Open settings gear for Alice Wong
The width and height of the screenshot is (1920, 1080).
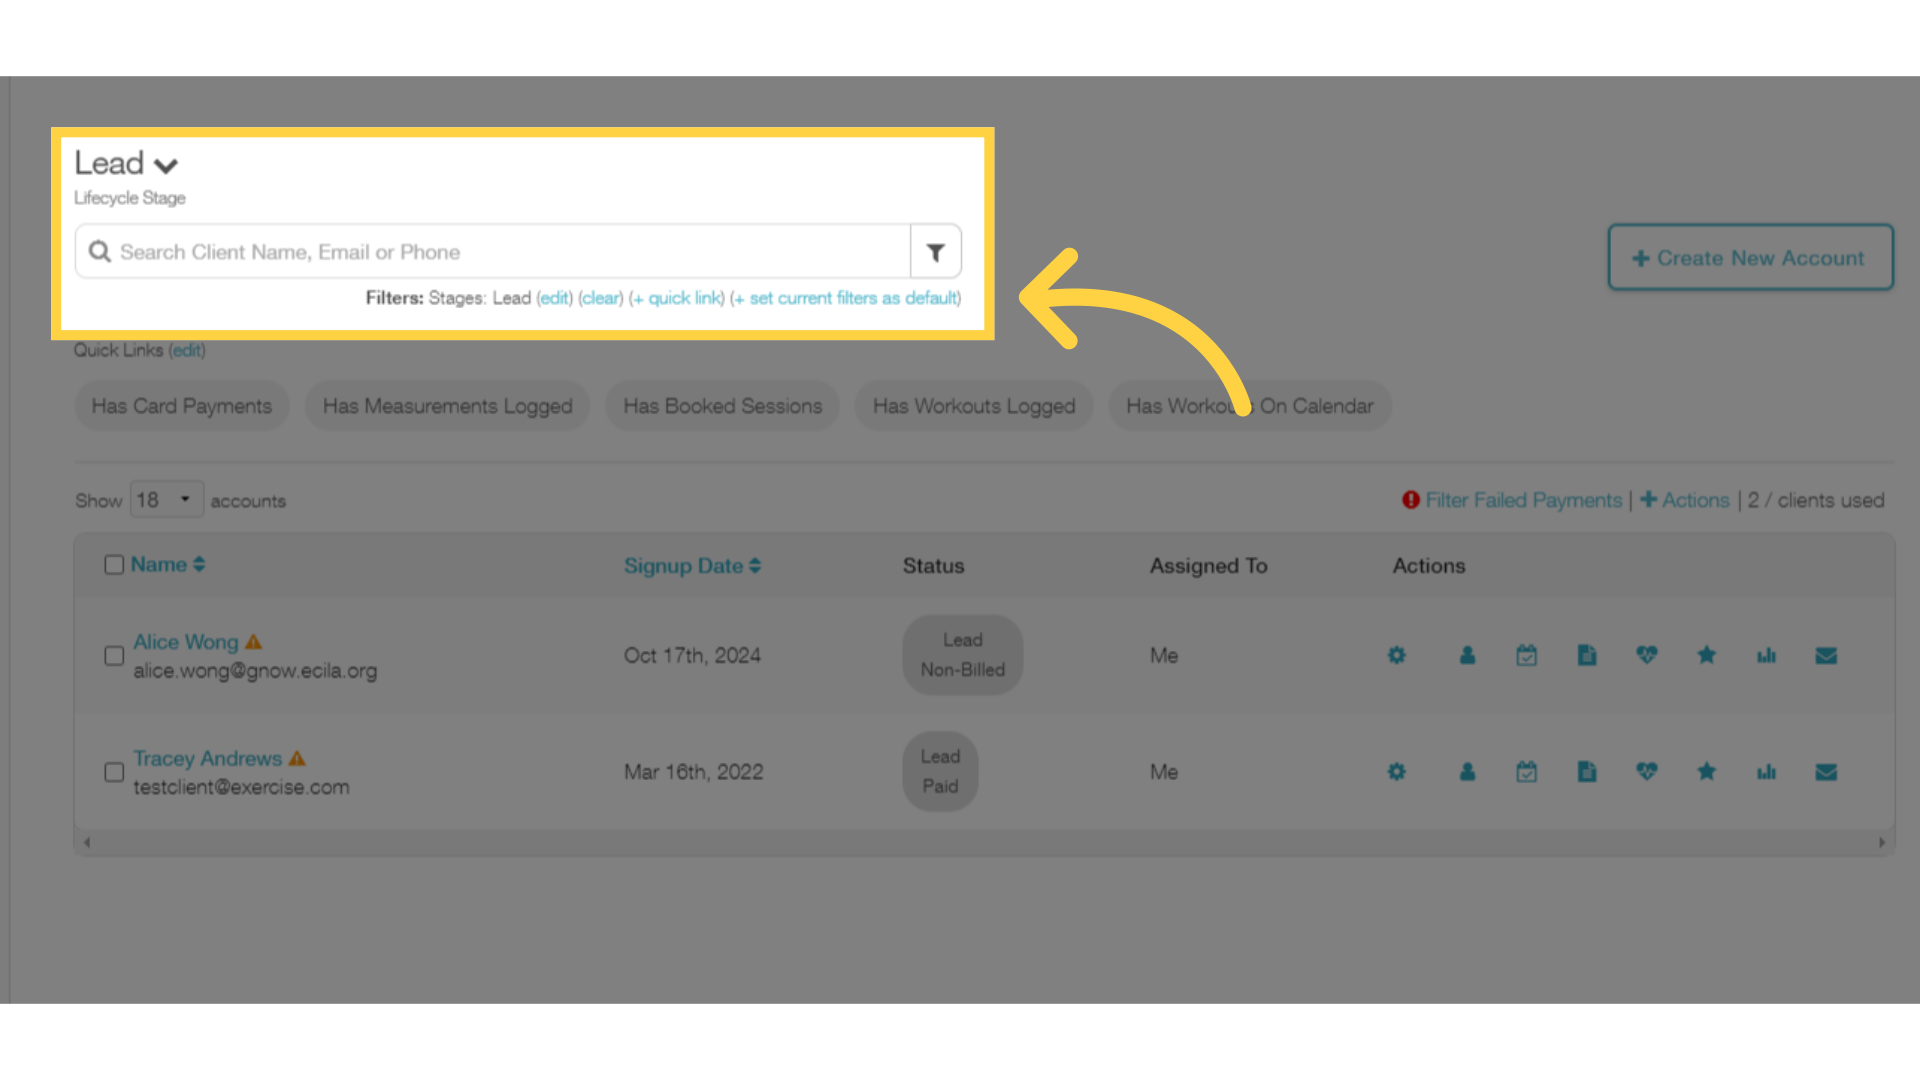(1396, 655)
